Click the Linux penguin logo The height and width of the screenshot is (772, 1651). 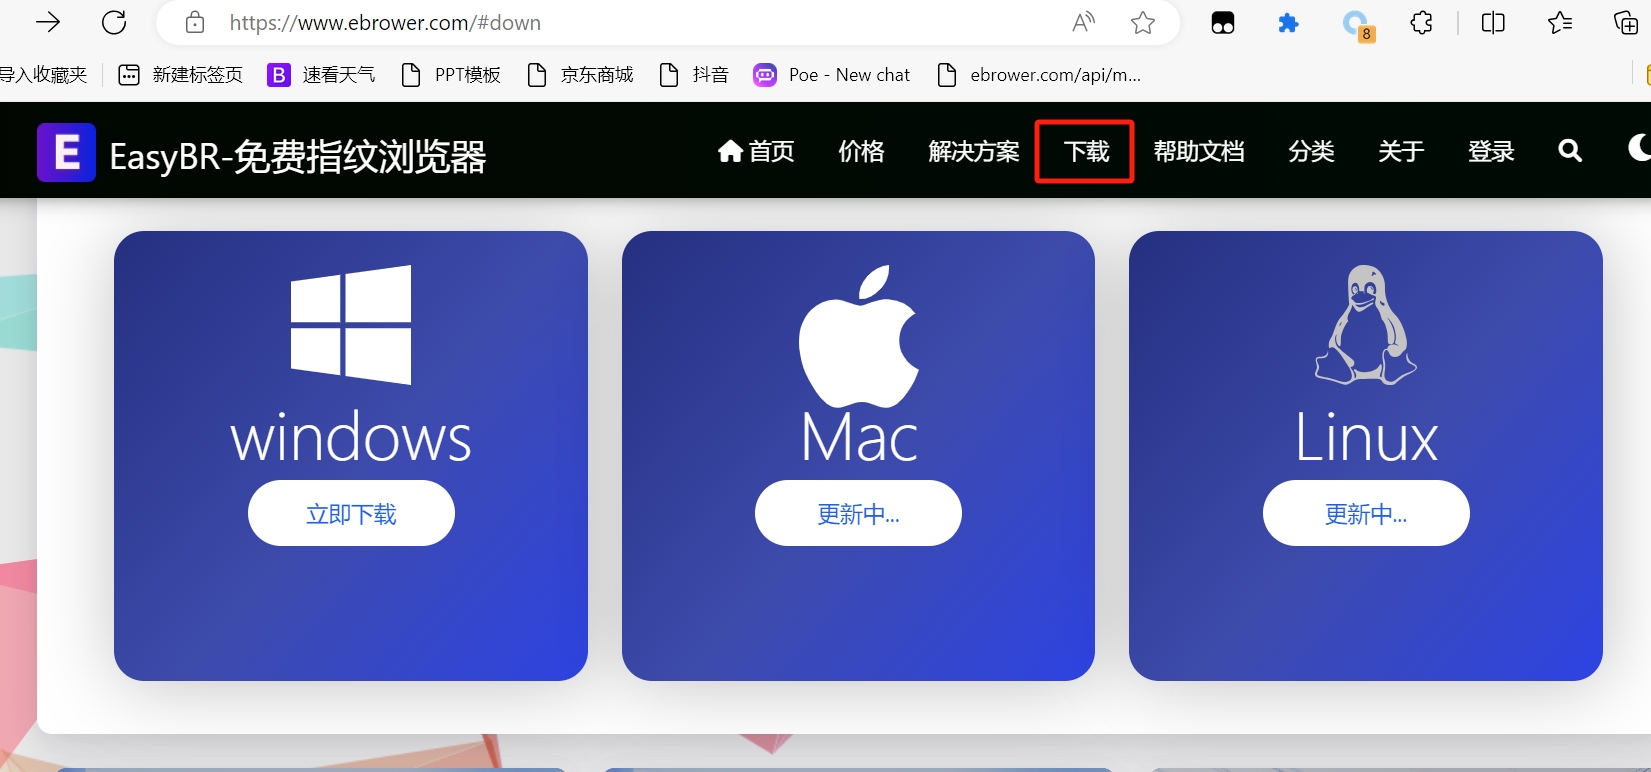tap(1366, 325)
